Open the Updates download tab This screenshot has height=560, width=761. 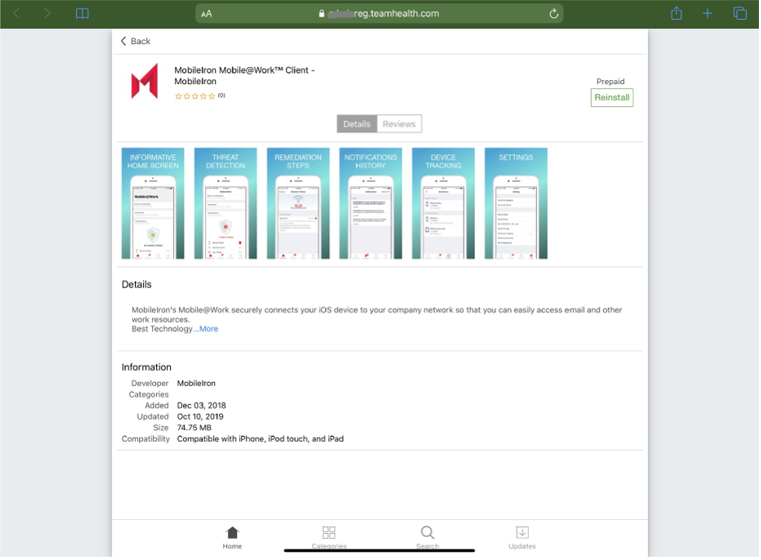pos(522,536)
